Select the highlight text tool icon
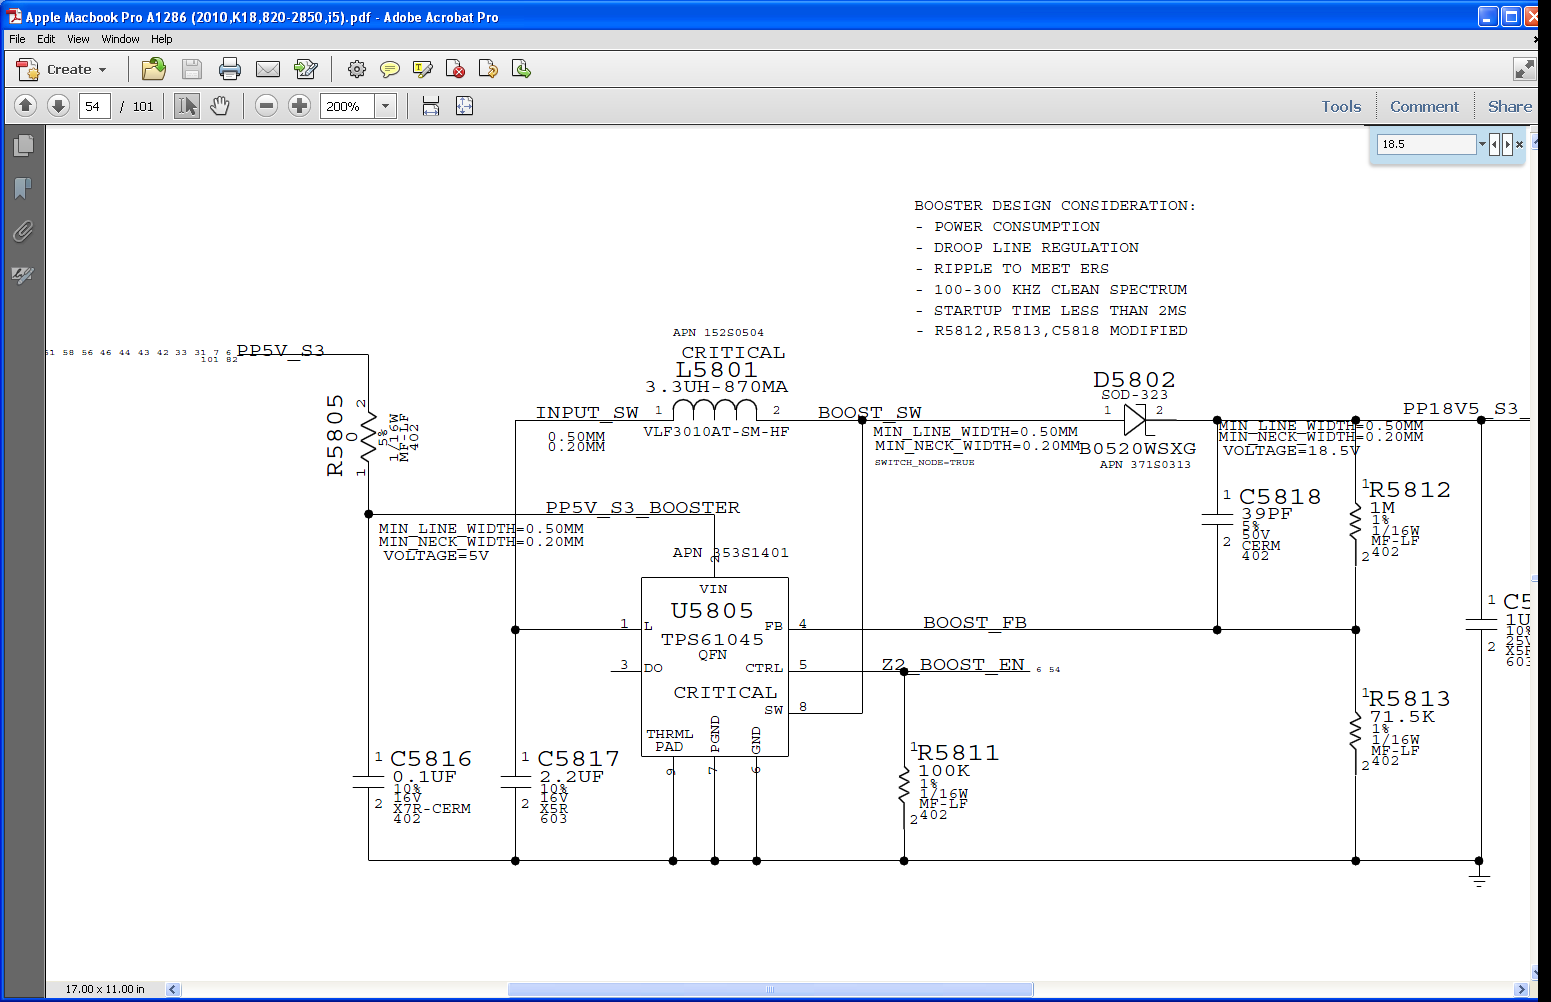 (x=423, y=69)
